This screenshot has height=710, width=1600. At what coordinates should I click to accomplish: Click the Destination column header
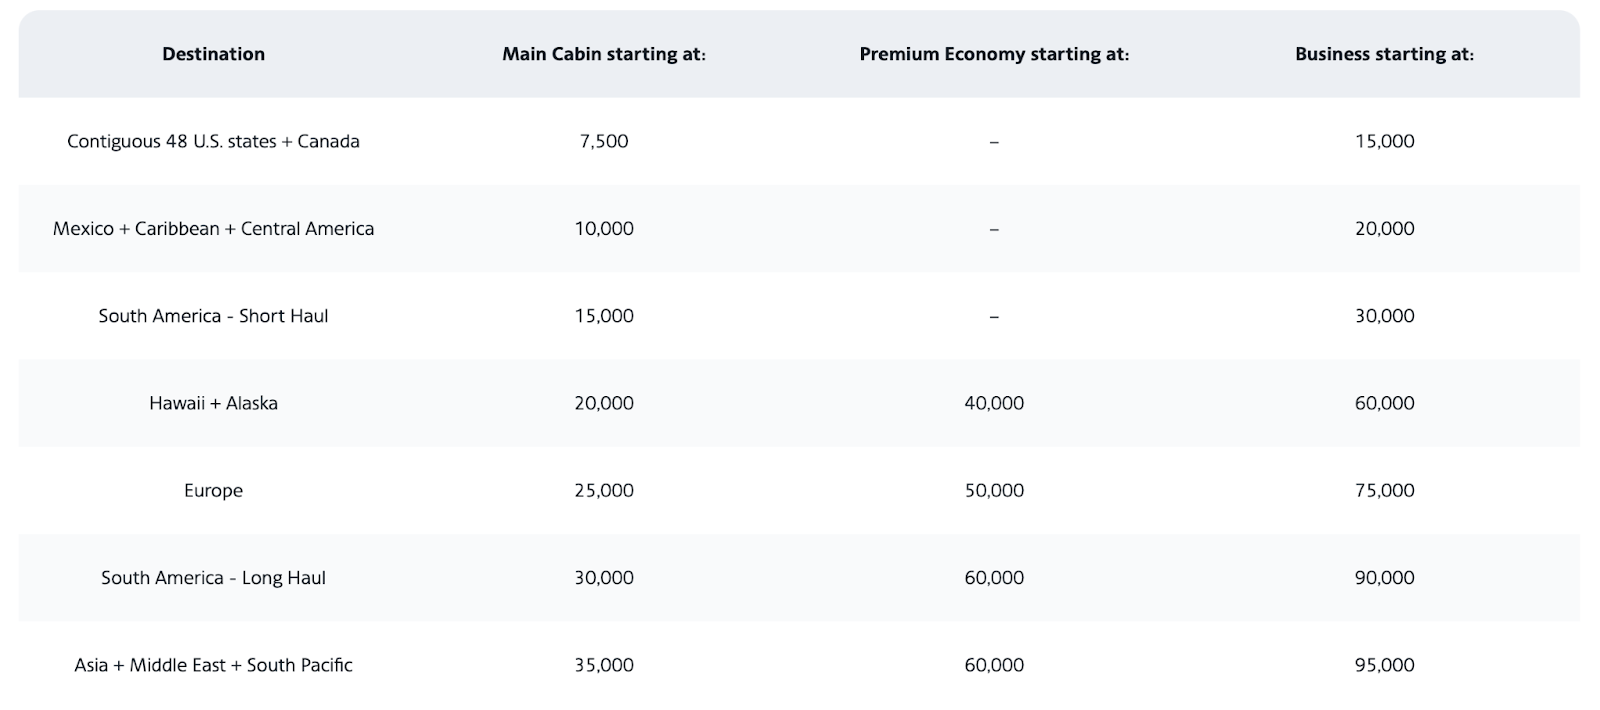(213, 54)
